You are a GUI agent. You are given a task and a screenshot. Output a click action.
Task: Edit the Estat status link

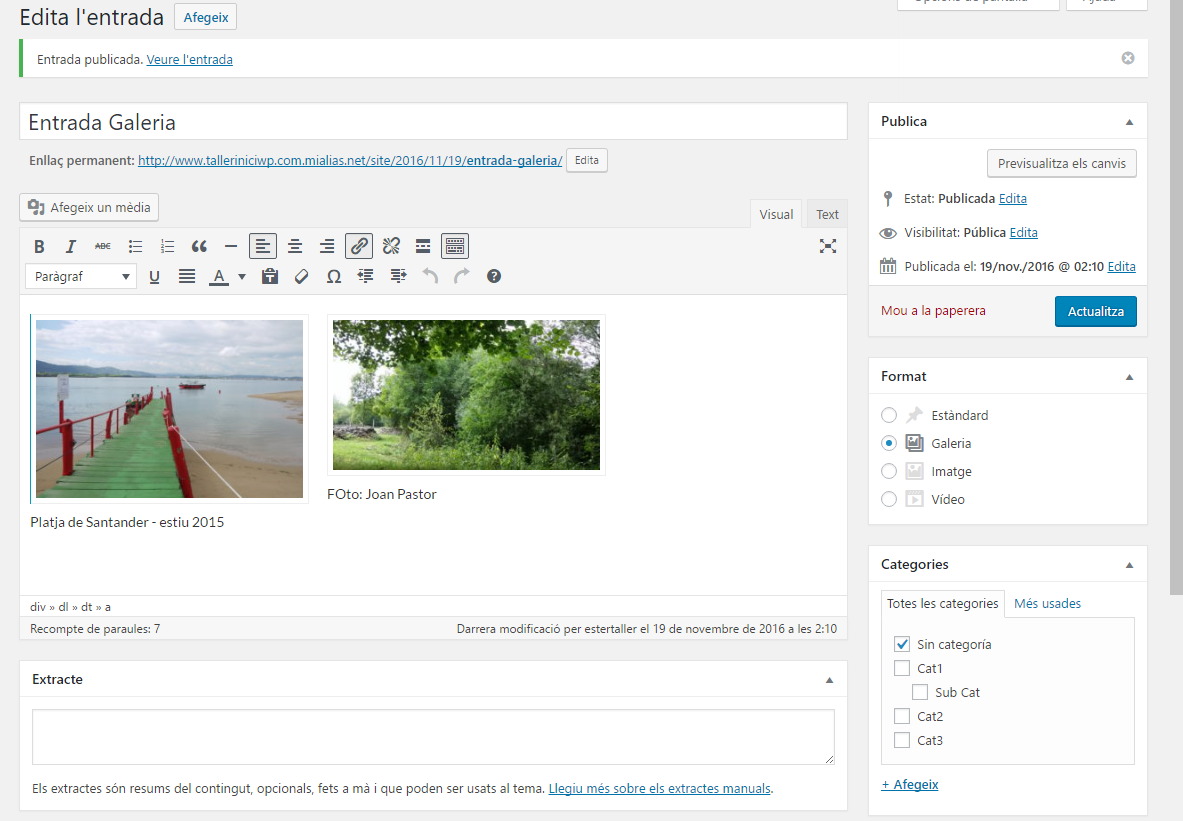1012,198
